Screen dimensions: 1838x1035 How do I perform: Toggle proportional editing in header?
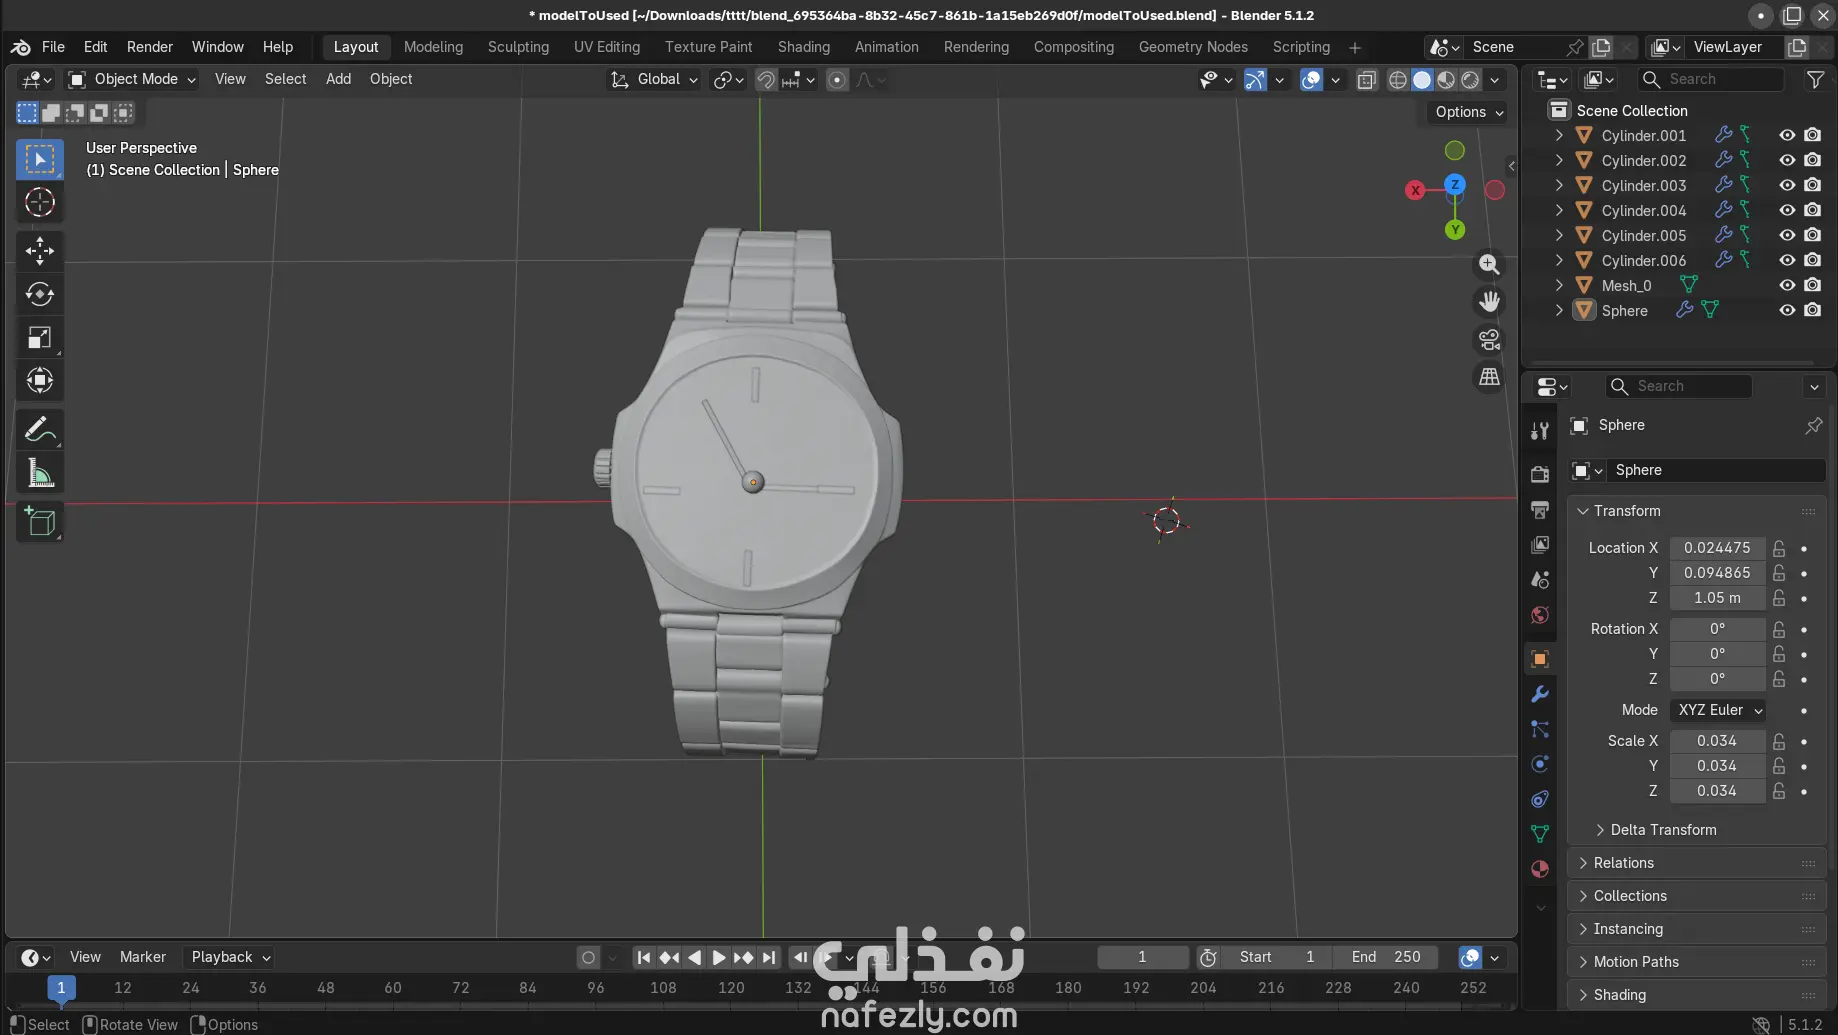pyautogui.click(x=838, y=80)
